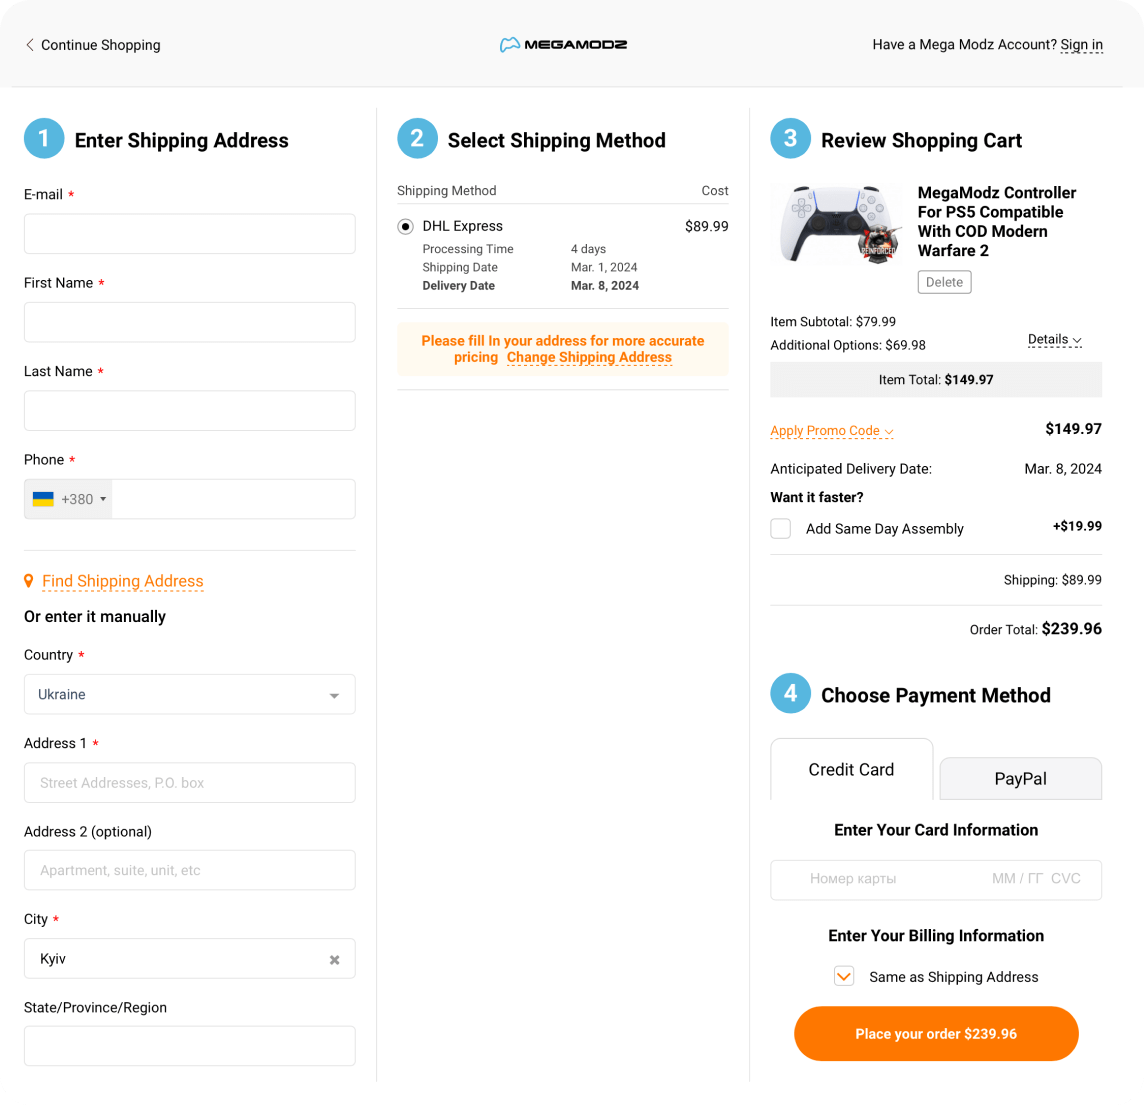Screen dimensions: 1144x1106
Task: Click the Ukraine flag in phone field
Action: (43, 499)
